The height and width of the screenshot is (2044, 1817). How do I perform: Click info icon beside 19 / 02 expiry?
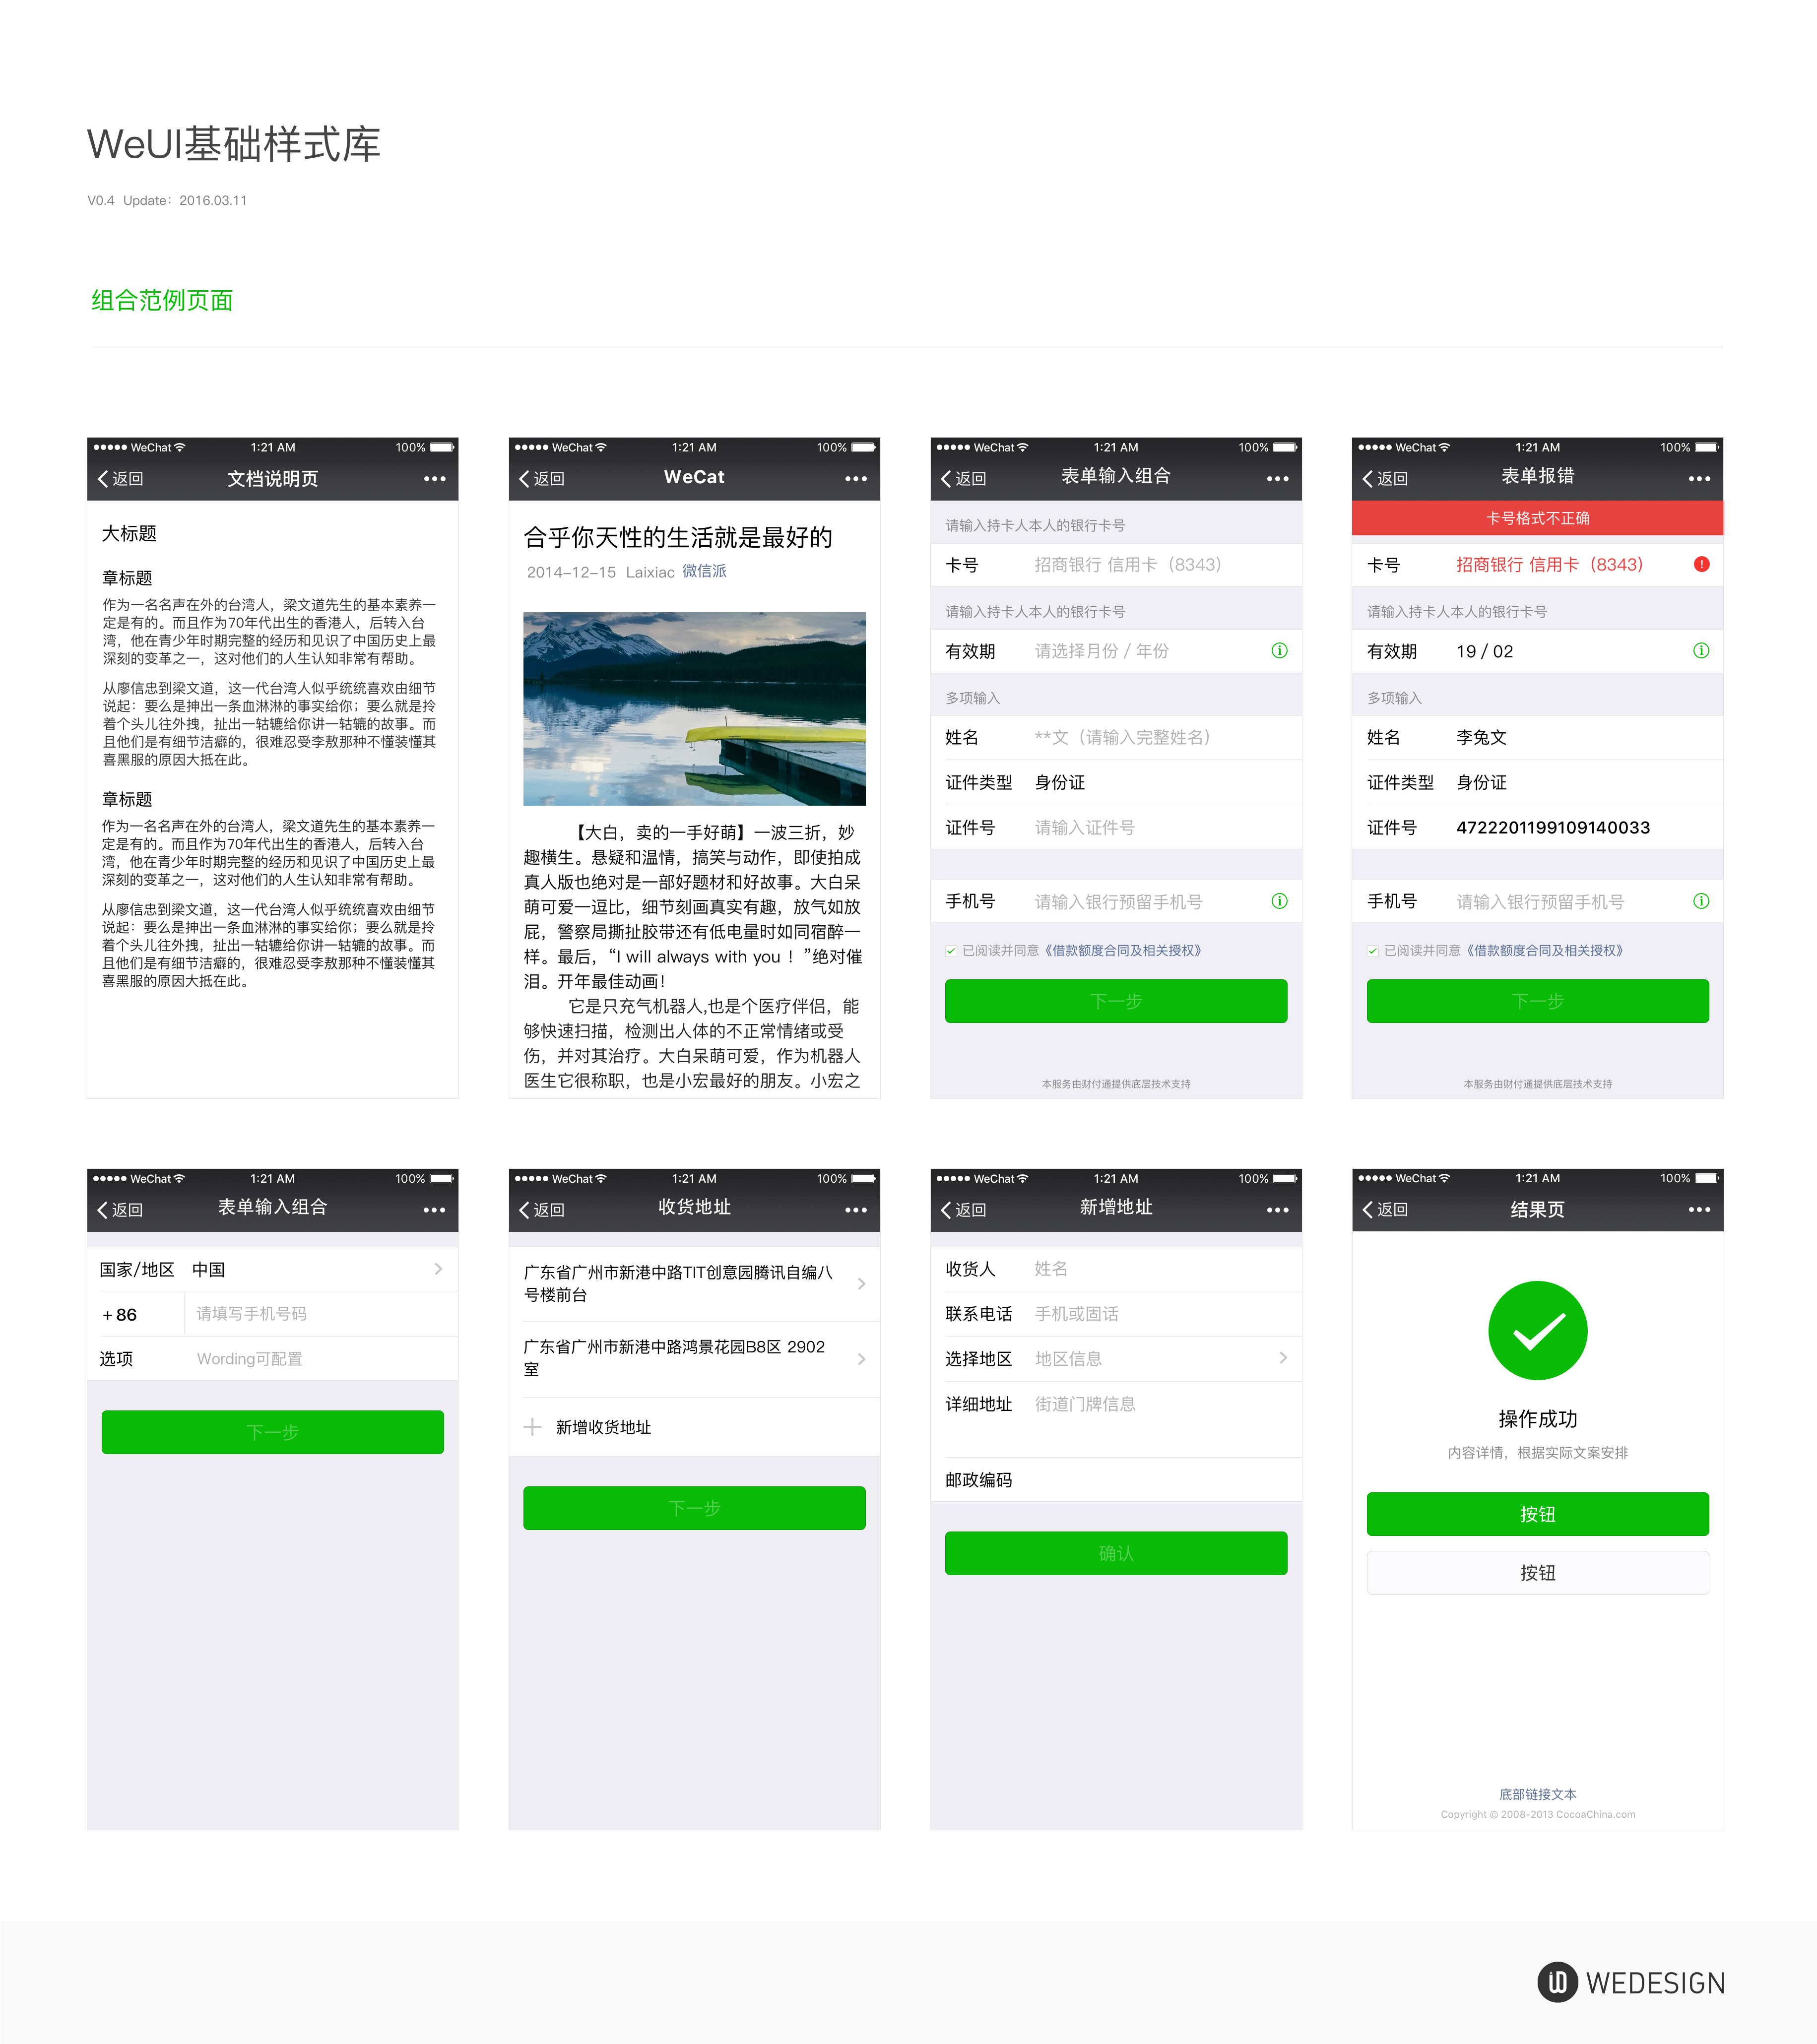1701,651
